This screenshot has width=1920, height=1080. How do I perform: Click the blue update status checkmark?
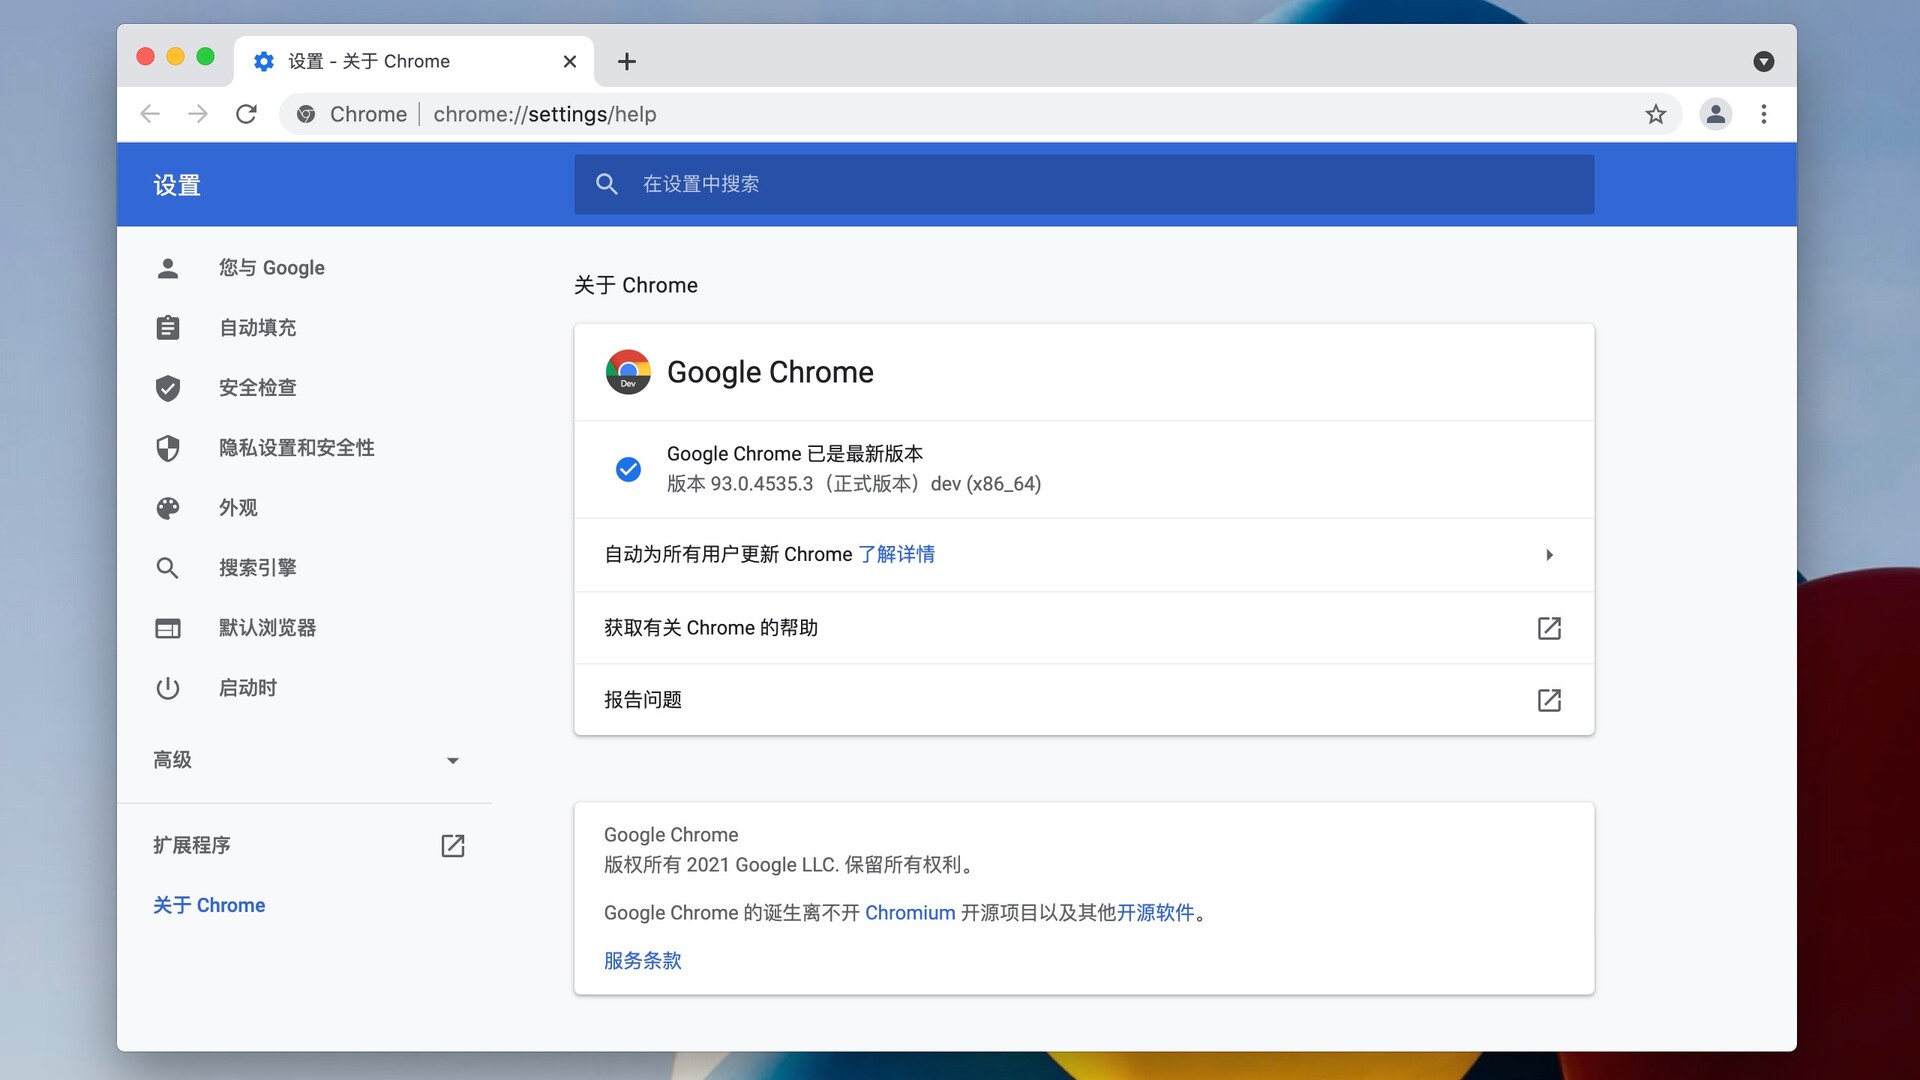click(x=628, y=469)
